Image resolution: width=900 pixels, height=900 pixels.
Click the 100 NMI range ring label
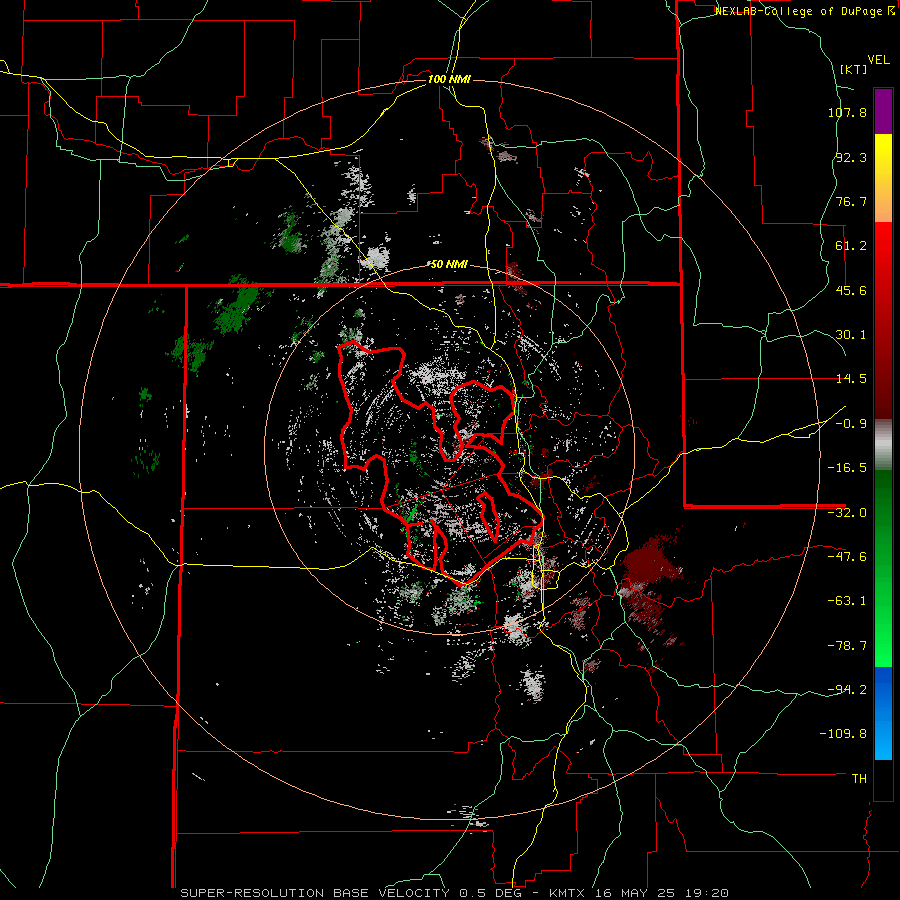click(449, 79)
